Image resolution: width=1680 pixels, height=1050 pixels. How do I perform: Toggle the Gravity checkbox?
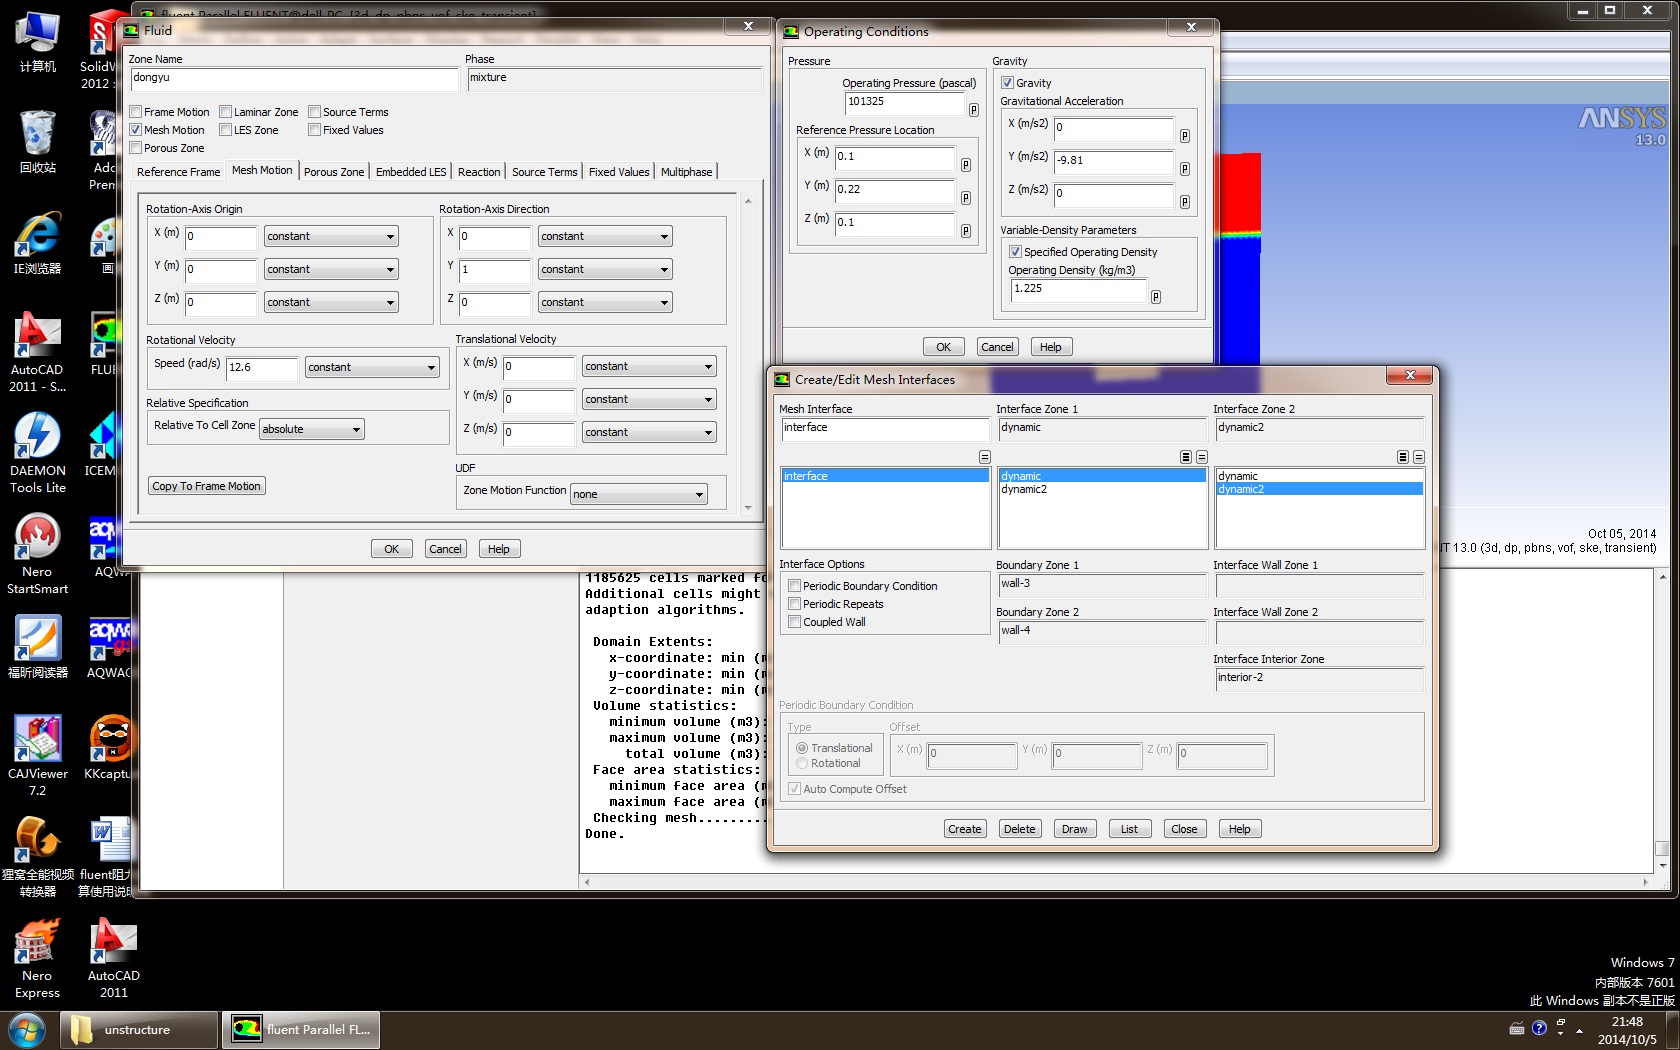click(1008, 83)
